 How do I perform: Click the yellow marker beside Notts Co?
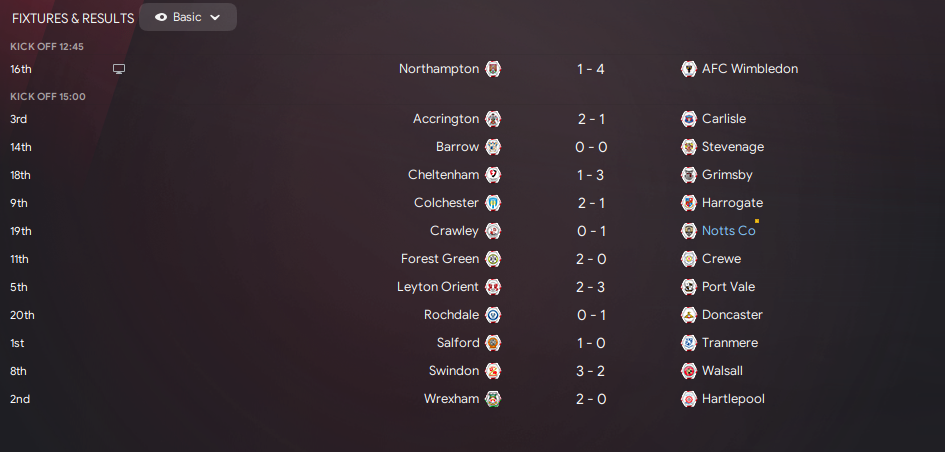point(757,221)
